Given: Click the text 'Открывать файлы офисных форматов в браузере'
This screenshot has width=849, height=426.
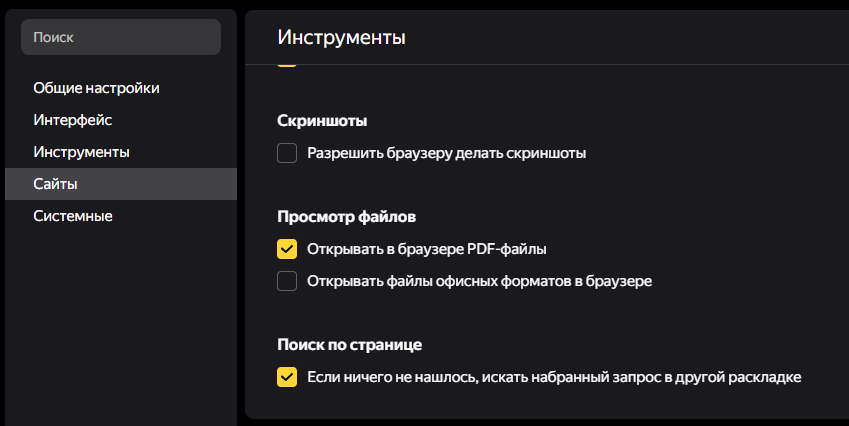Looking at the screenshot, I should (480, 281).
